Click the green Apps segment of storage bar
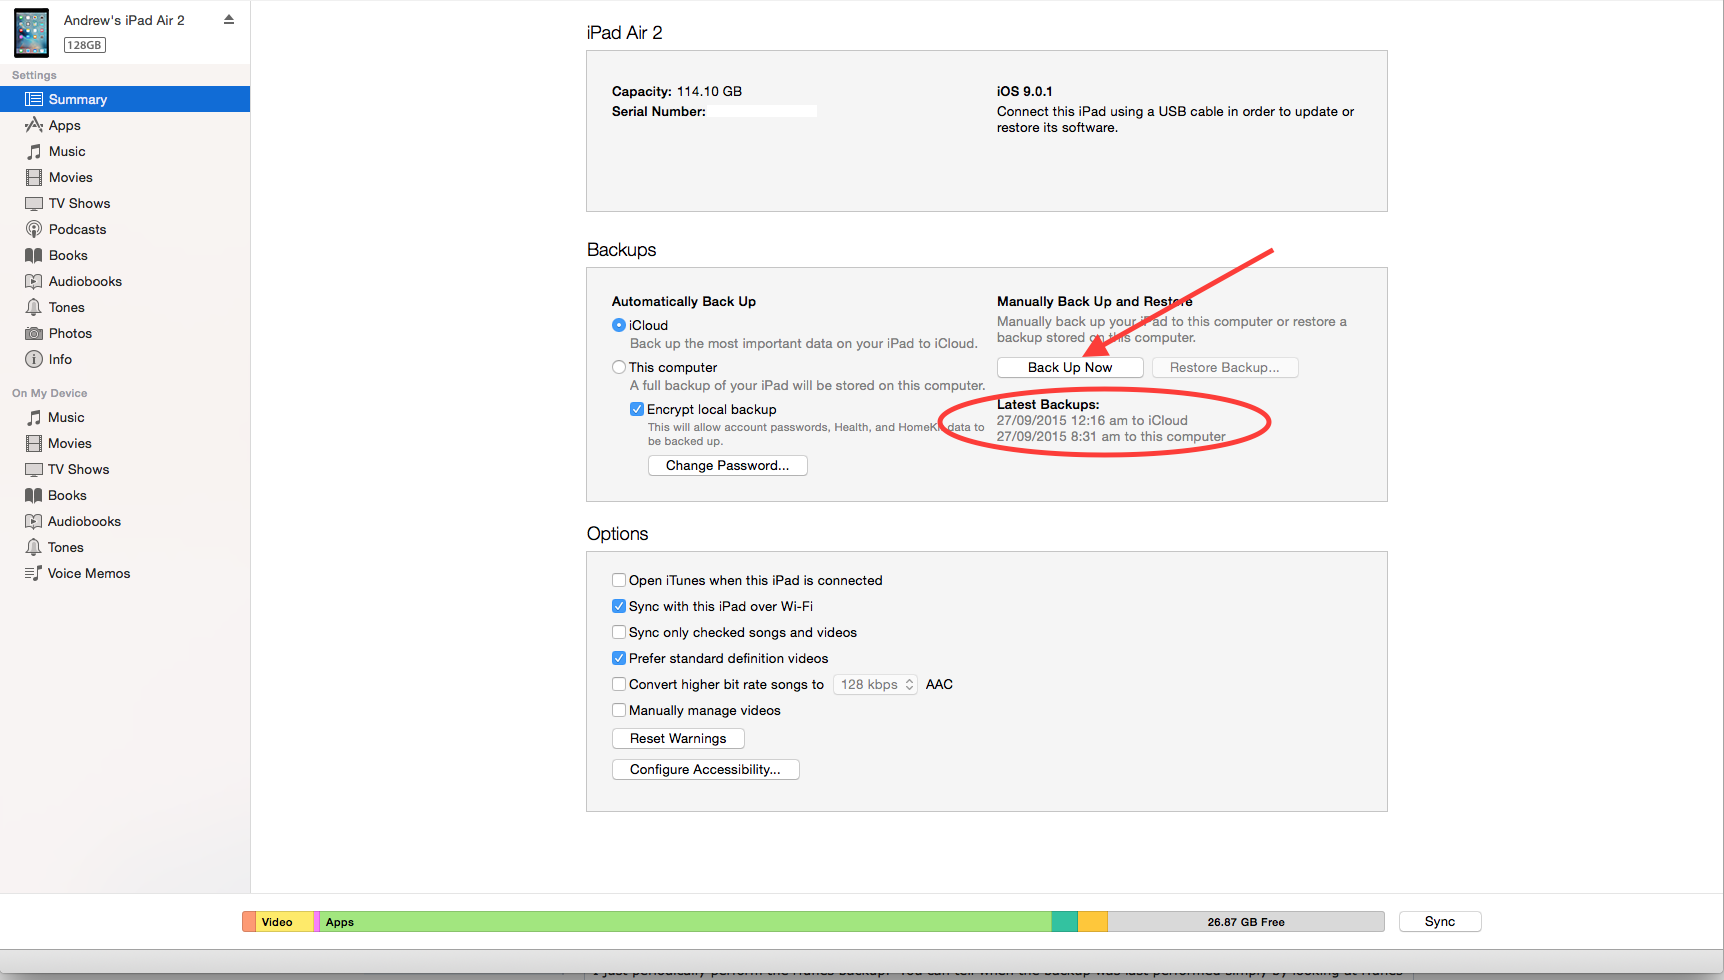The height and width of the screenshot is (980, 1724). click(x=685, y=922)
